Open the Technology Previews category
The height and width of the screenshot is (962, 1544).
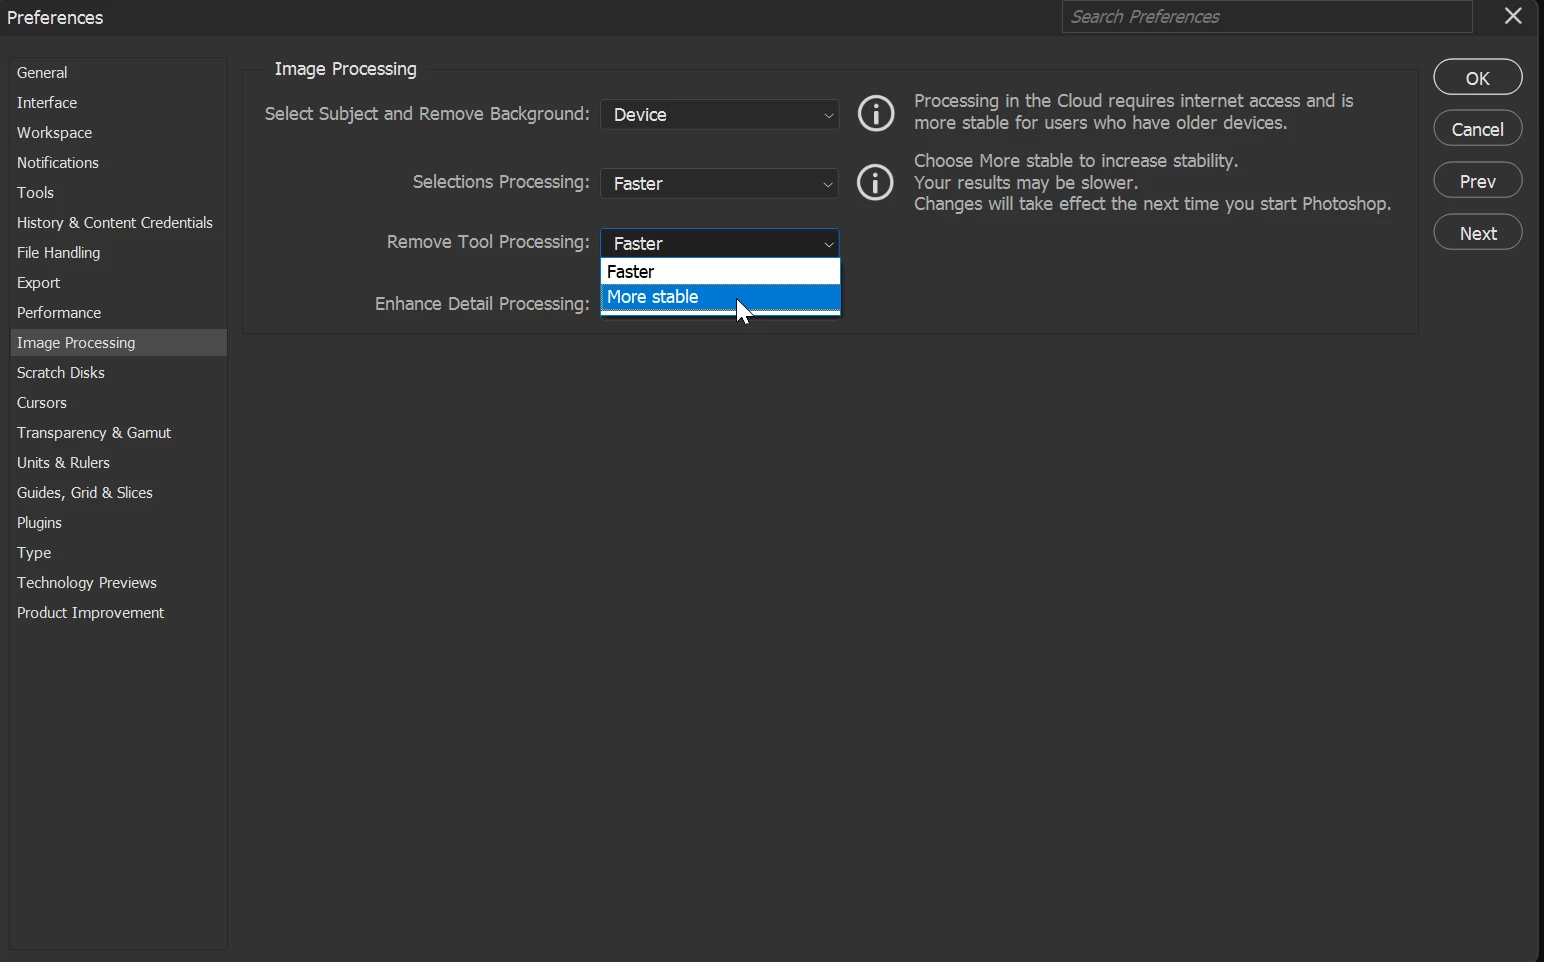point(118,583)
